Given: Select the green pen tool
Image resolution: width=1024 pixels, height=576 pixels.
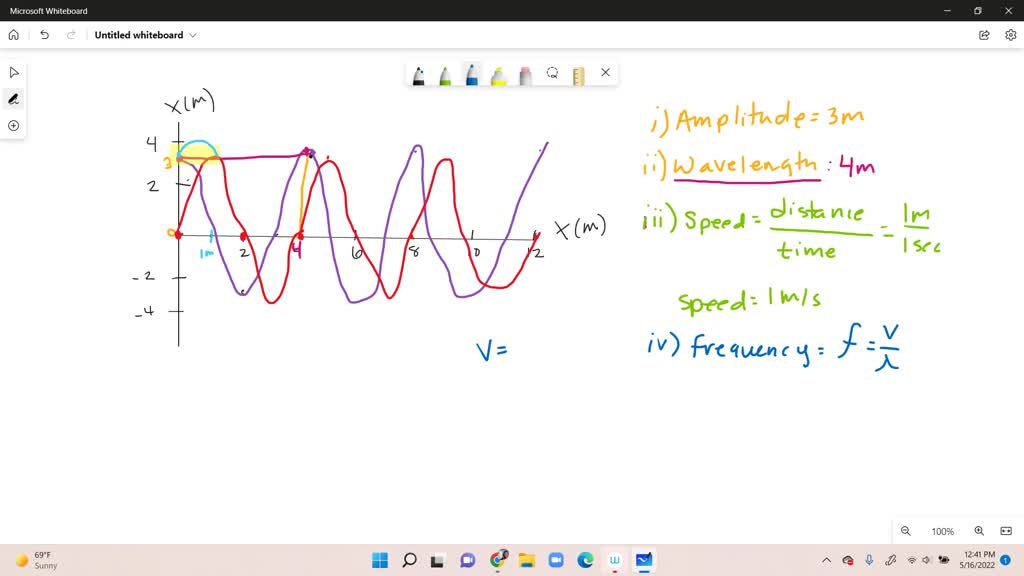Looking at the screenshot, I should tap(445, 73).
